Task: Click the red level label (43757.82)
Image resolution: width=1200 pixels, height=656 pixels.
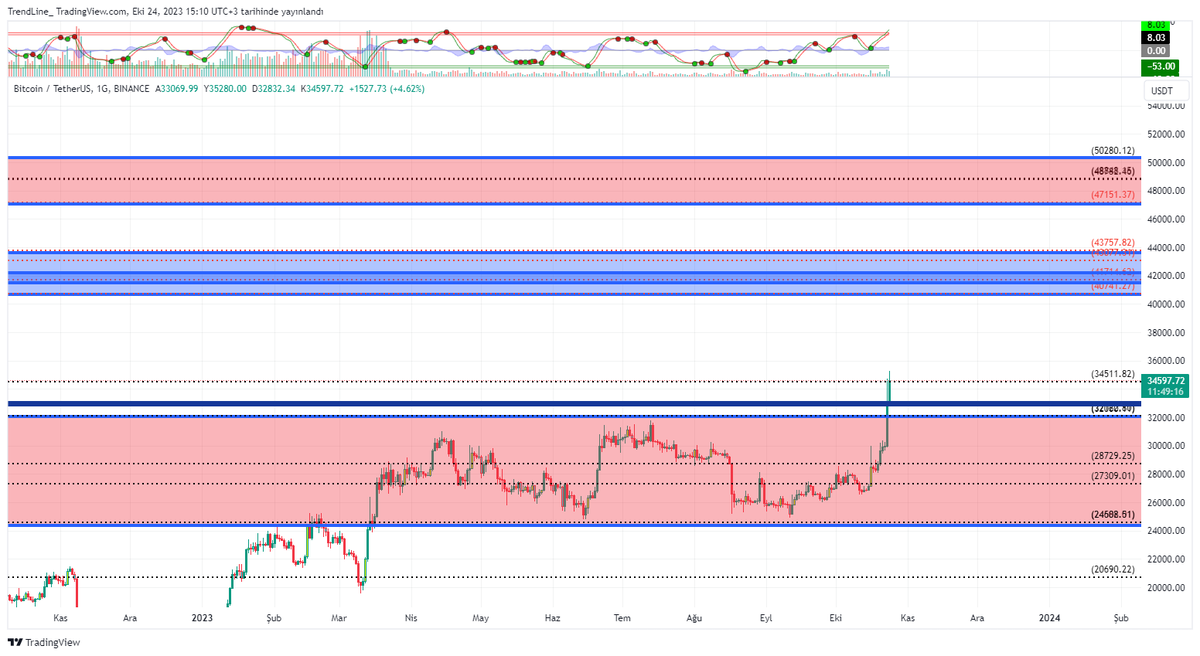Action: click(1113, 243)
